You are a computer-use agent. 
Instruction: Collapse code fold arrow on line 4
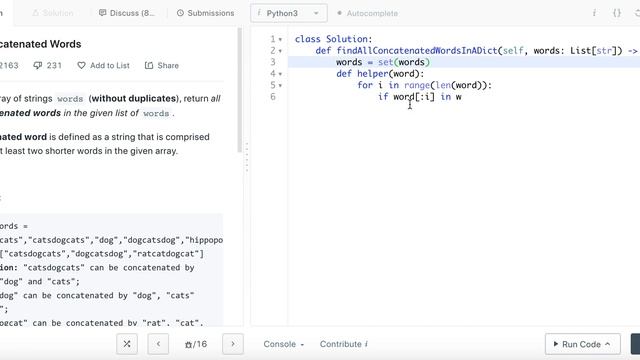(x=280, y=74)
